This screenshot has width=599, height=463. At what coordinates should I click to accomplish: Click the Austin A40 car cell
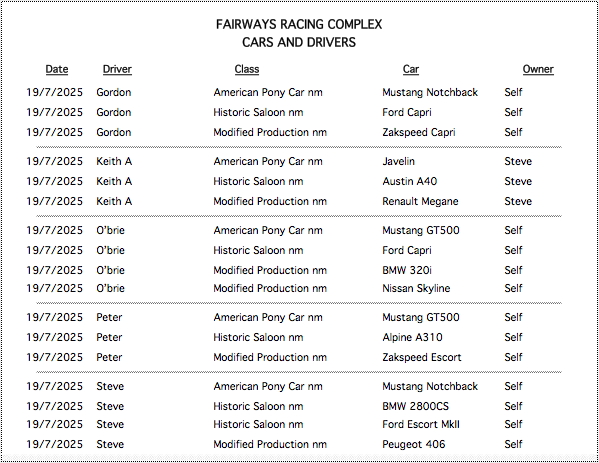point(410,181)
